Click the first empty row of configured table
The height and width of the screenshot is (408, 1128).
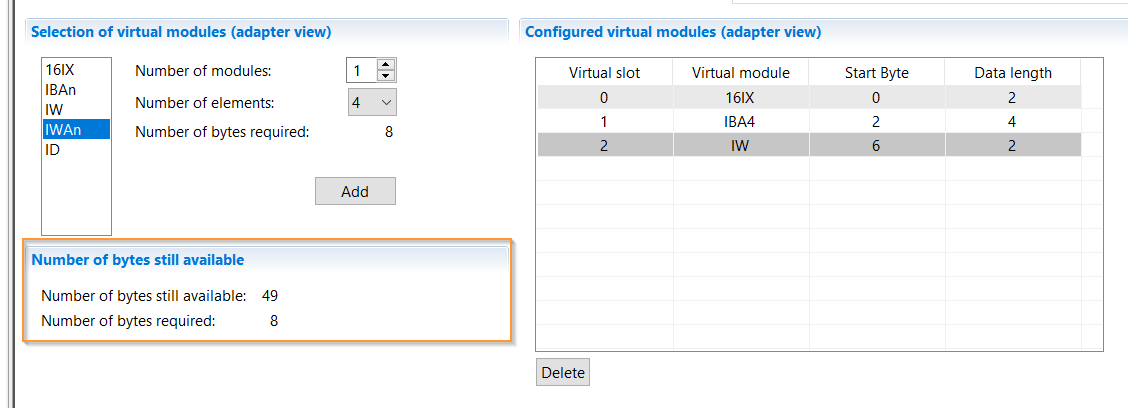(x=809, y=168)
